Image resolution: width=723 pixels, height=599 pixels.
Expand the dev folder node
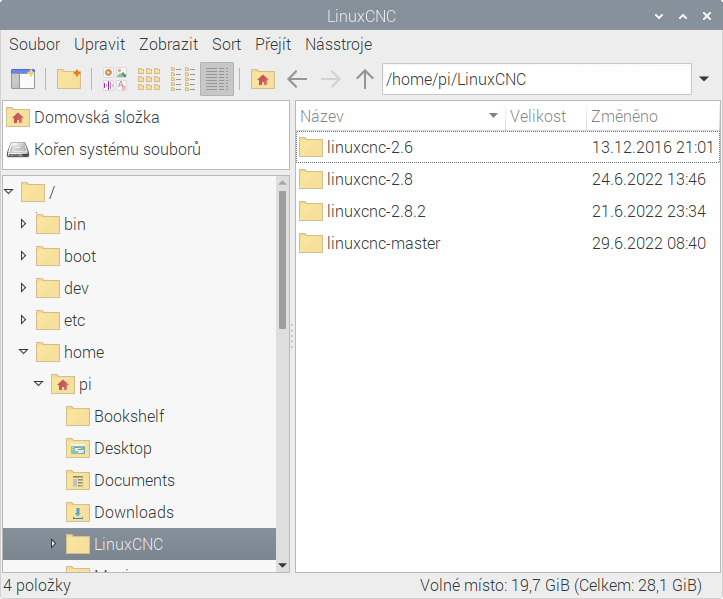[x=24, y=288]
